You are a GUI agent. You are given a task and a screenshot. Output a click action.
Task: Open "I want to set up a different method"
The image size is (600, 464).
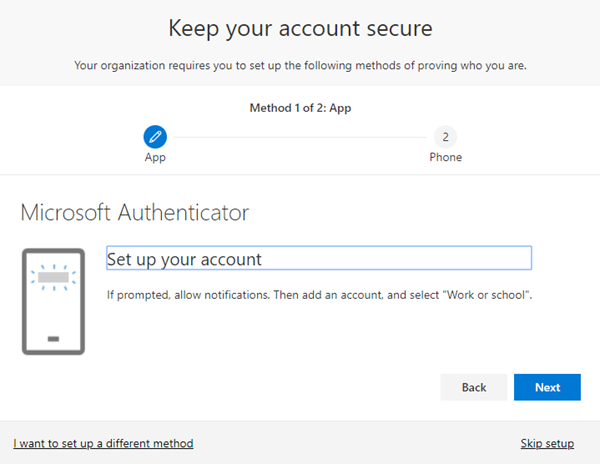(103, 443)
